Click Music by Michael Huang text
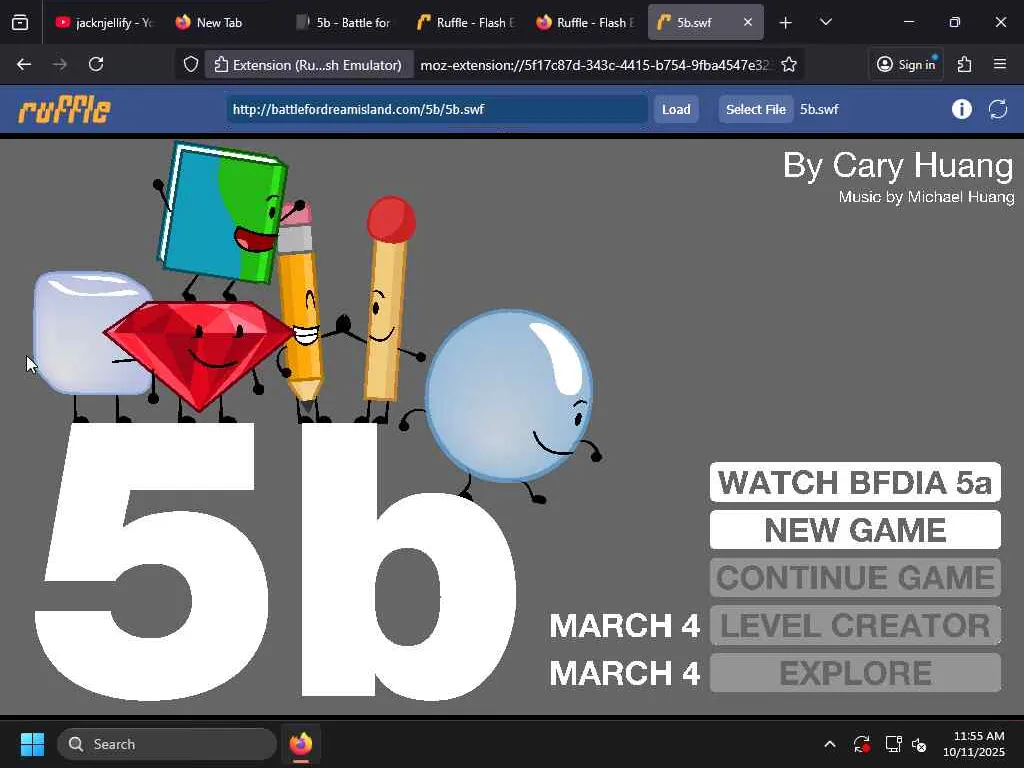This screenshot has width=1024, height=768. [926, 197]
